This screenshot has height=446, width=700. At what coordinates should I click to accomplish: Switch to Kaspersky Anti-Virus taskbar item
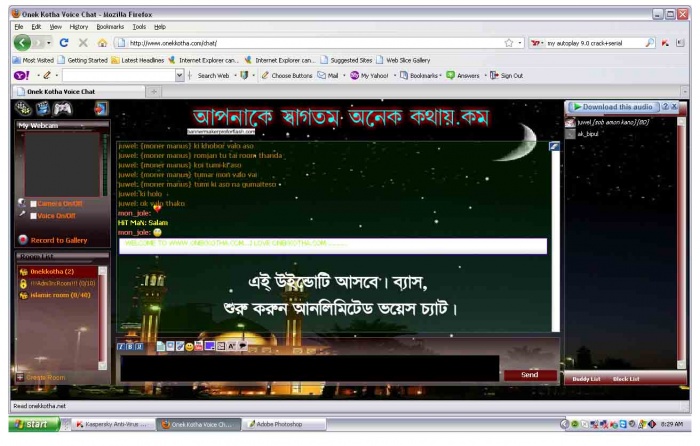[113, 424]
